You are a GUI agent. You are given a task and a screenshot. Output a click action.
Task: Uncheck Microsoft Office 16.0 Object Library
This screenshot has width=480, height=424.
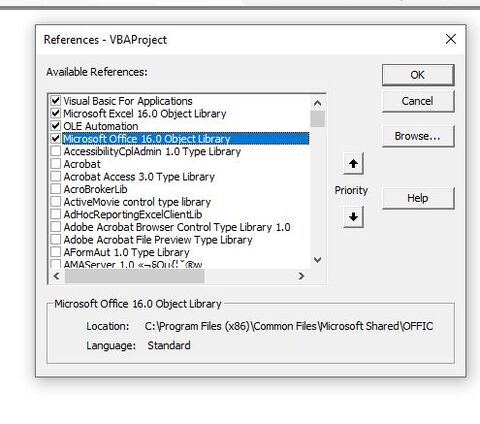coord(55,139)
